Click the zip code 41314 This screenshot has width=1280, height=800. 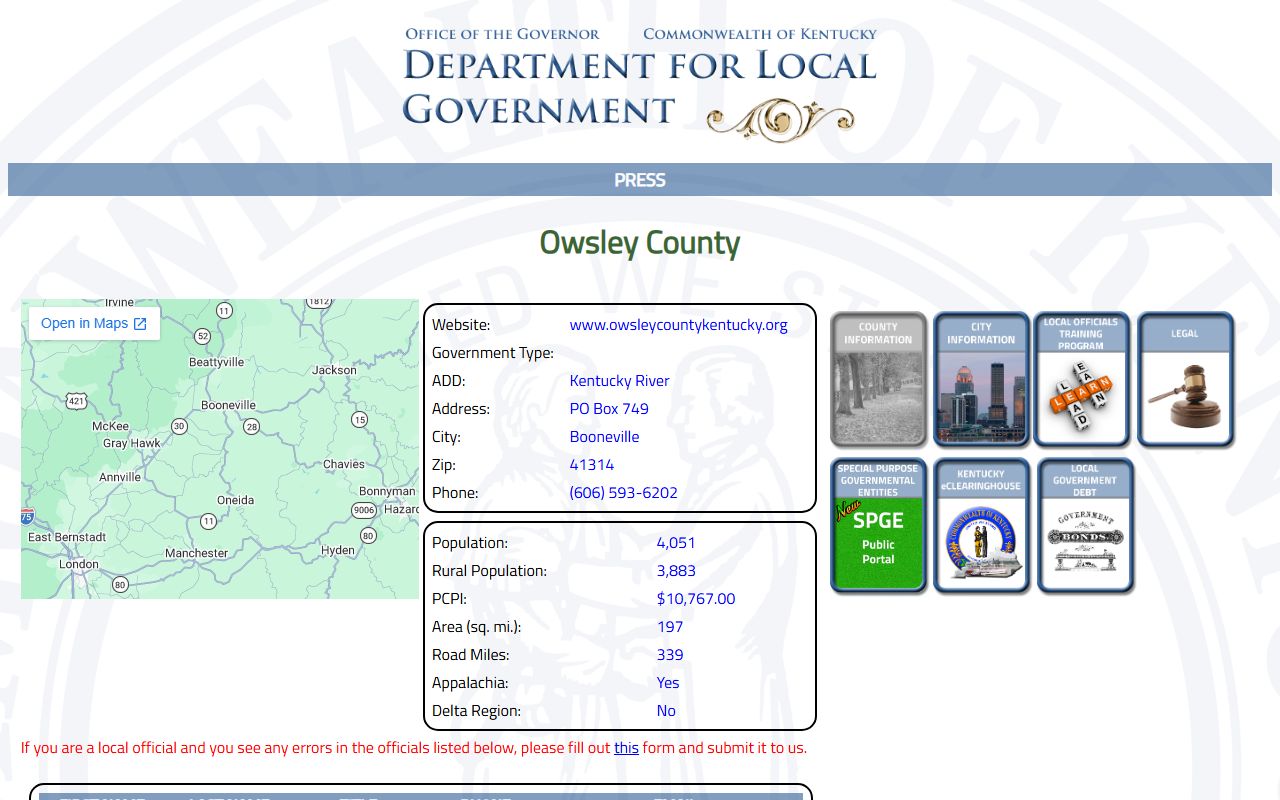[x=592, y=465]
